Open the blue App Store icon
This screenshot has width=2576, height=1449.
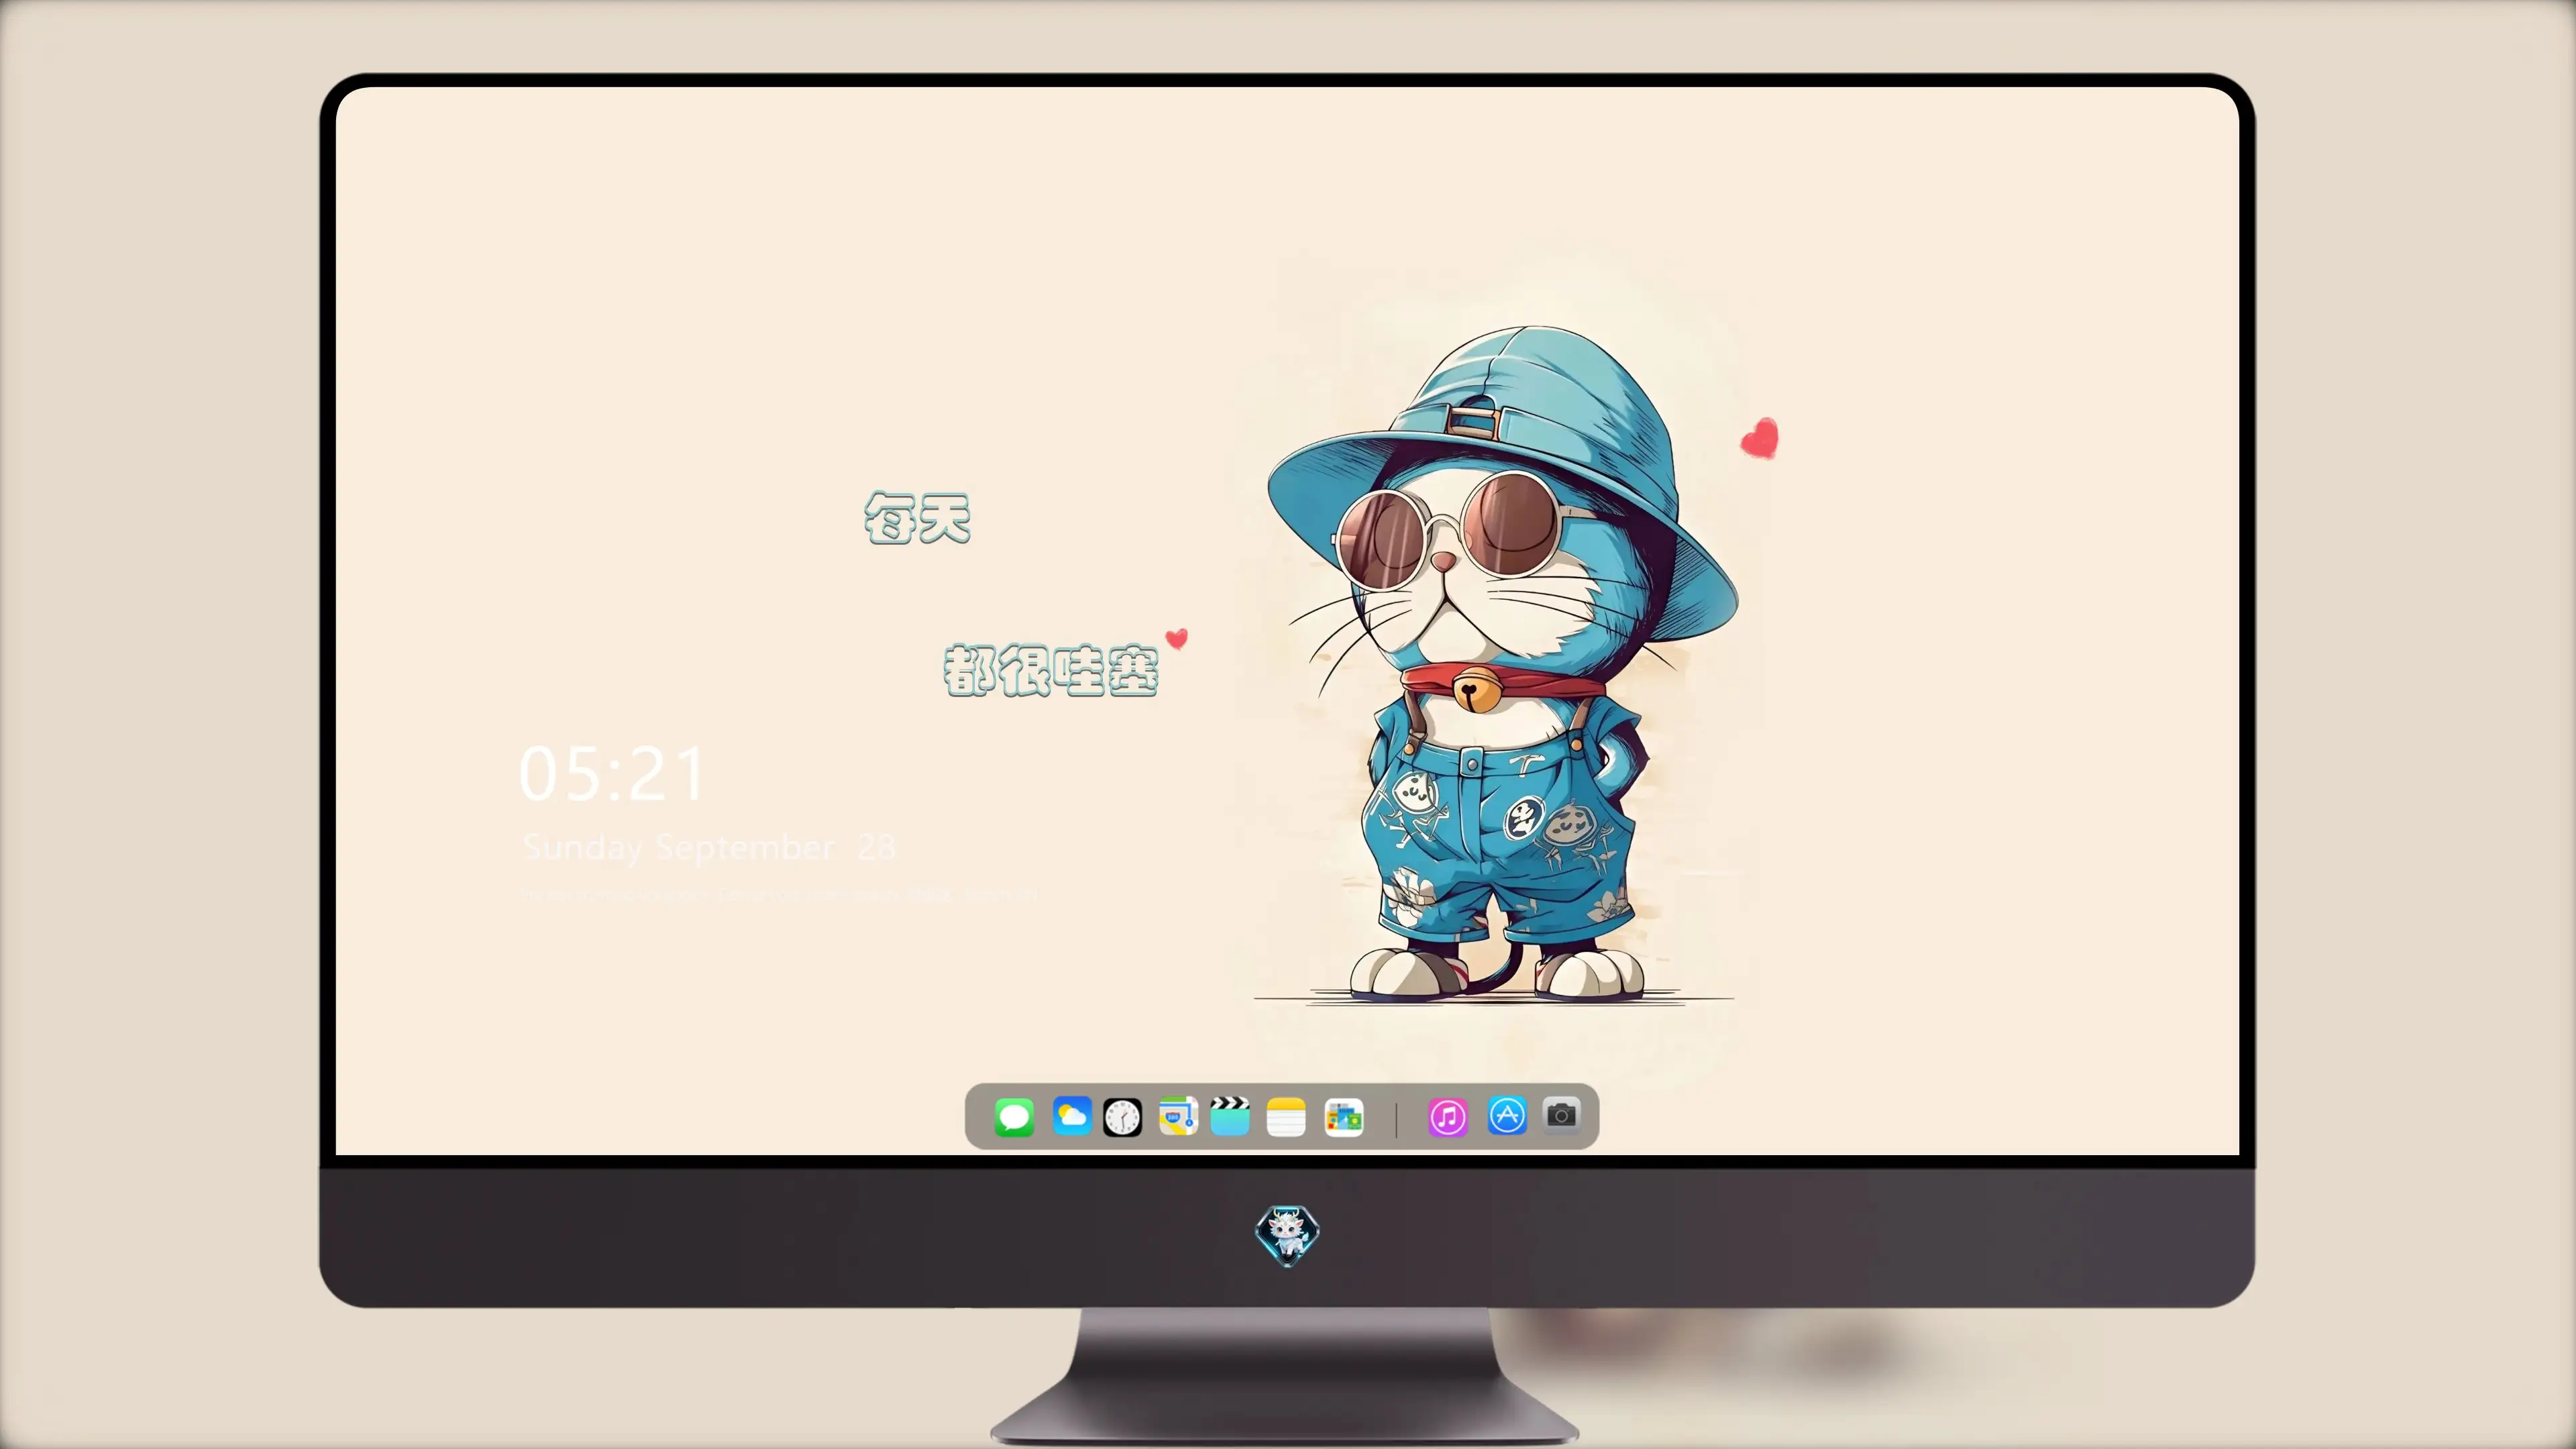click(1507, 1116)
